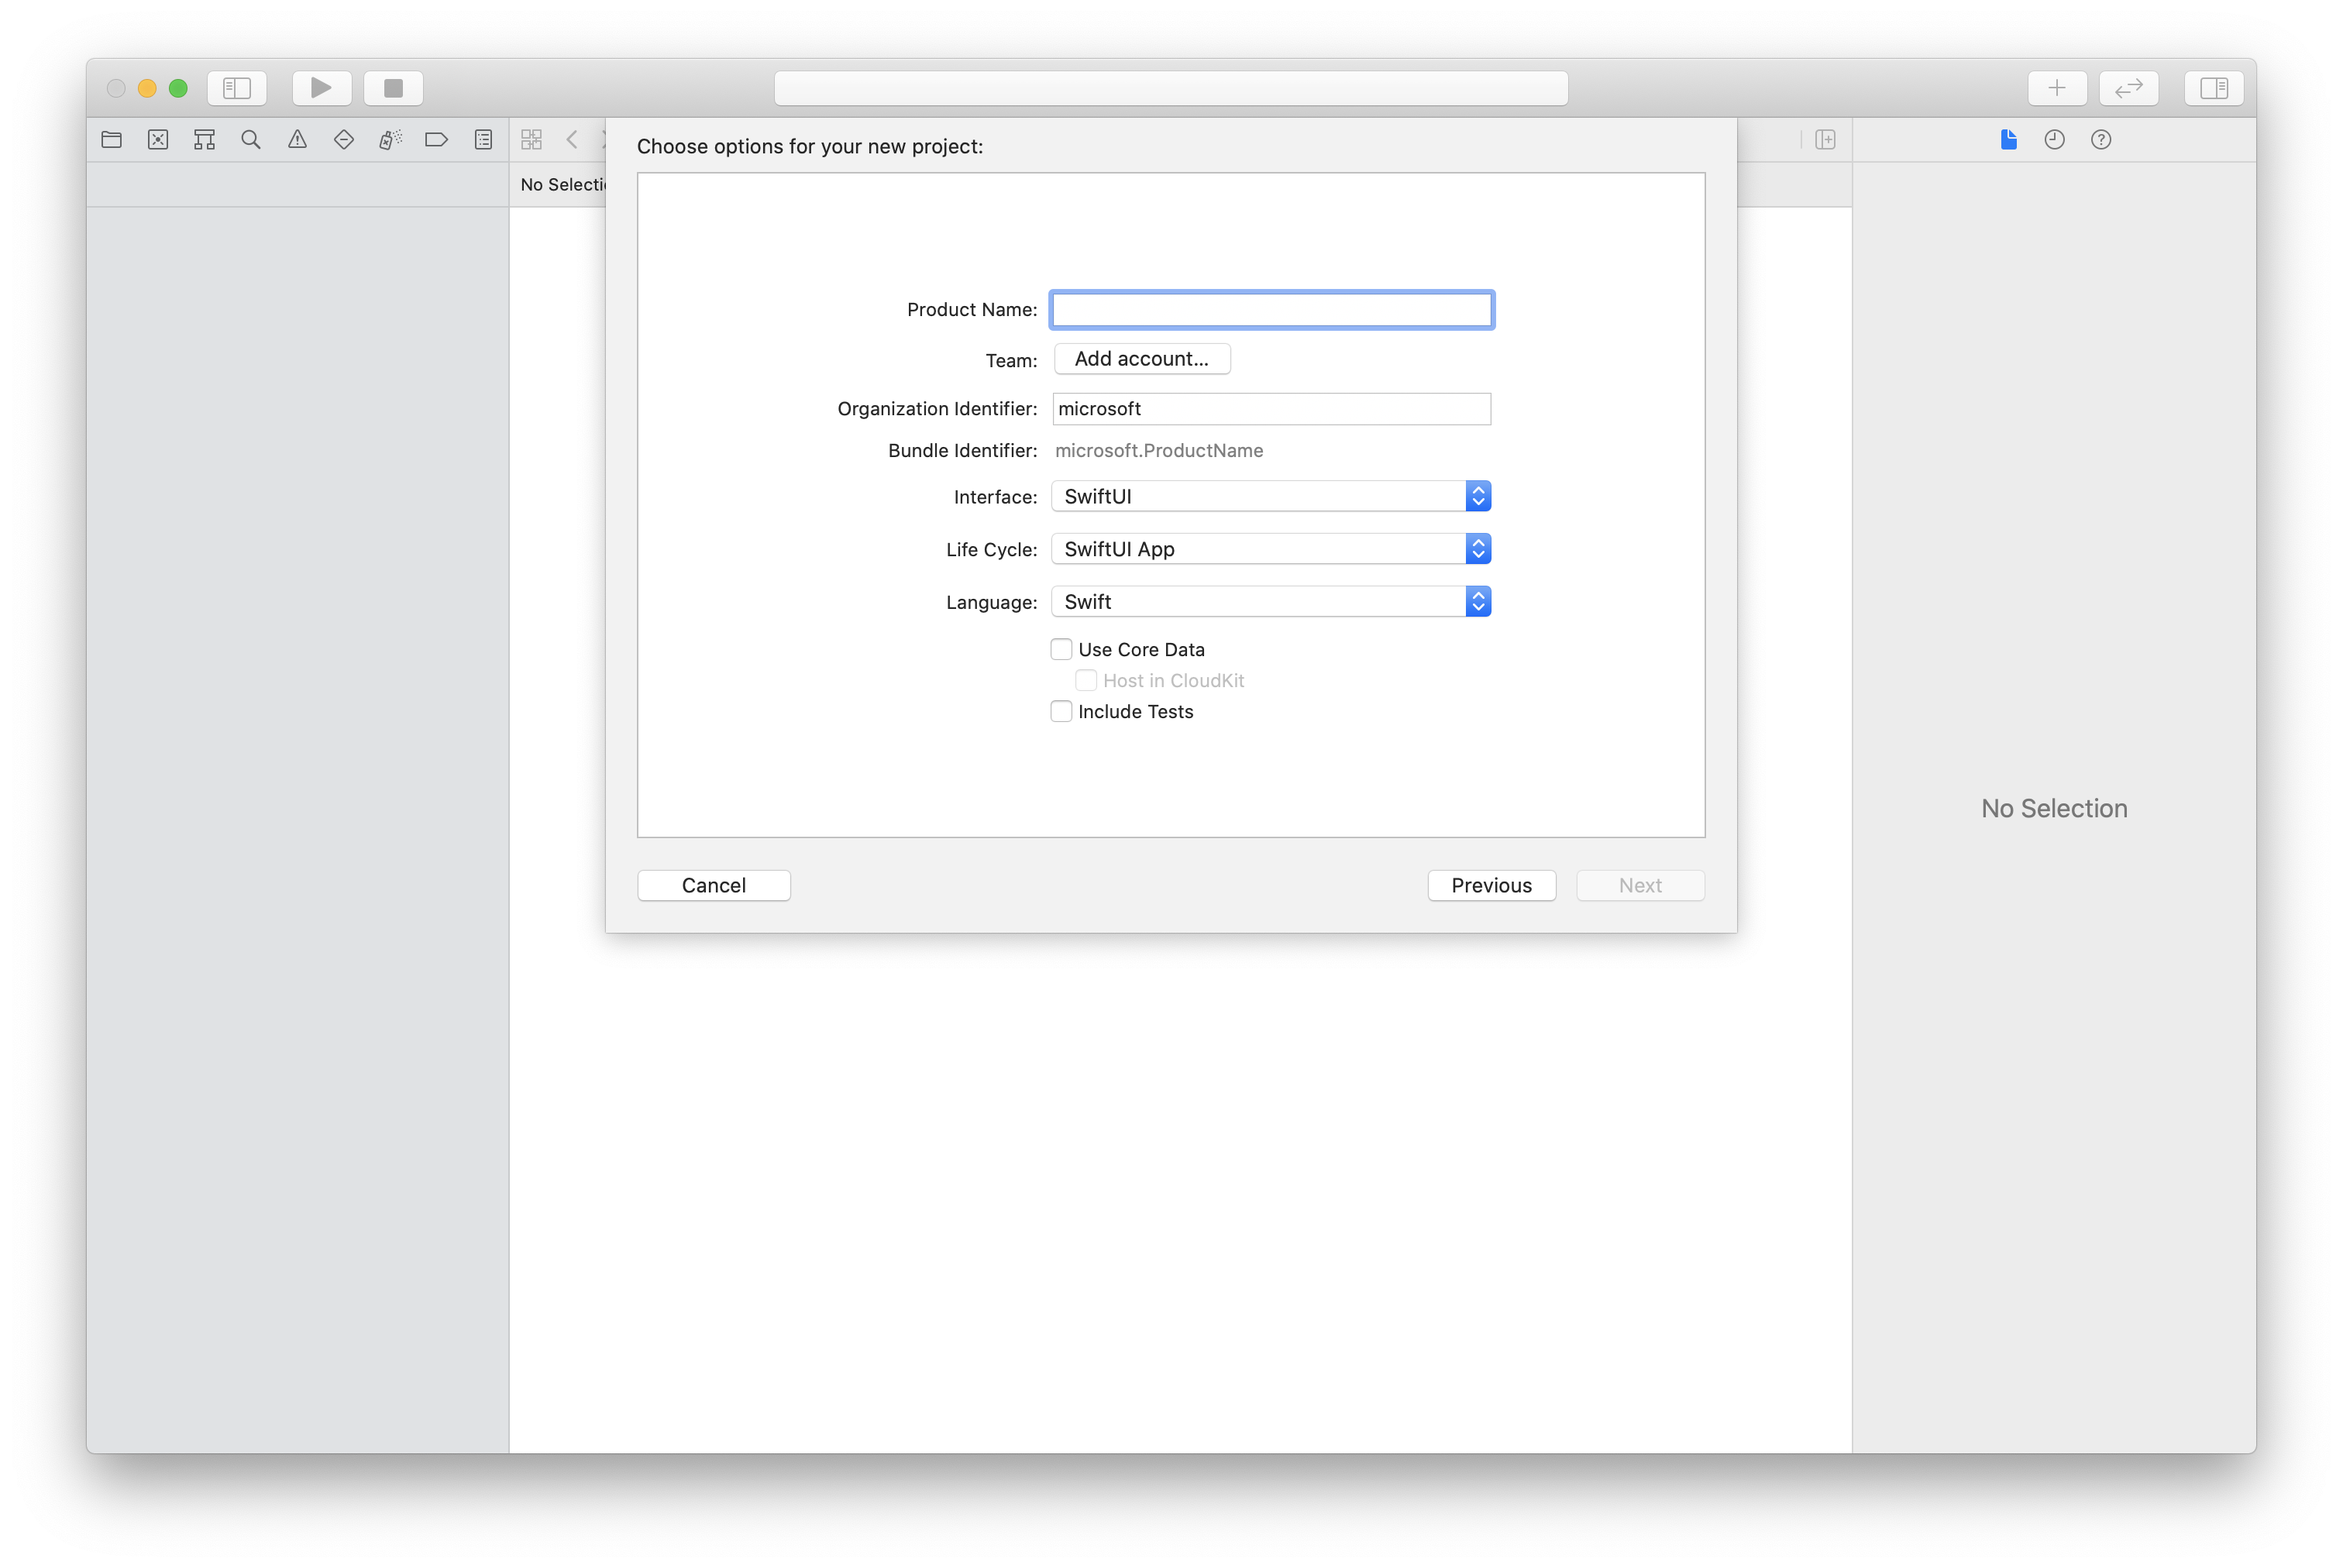Click the inspector panel toggle icon
Screen dimensions: 2343x1568
pos(2212,86)
